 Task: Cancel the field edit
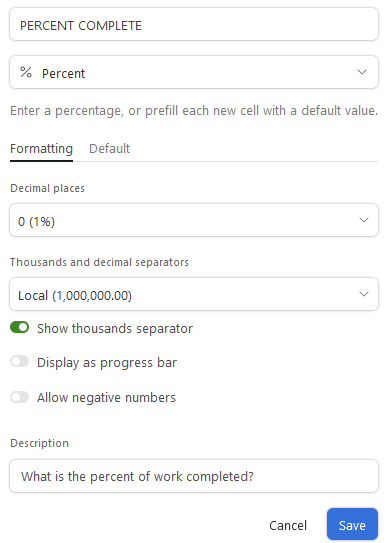(x=288, y=525)
